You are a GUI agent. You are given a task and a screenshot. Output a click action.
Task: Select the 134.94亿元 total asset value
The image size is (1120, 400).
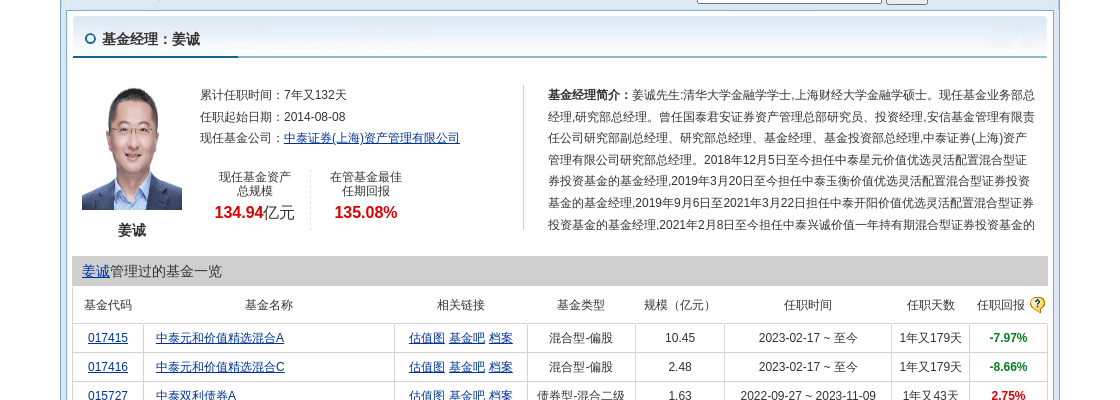tap(254, 213)
